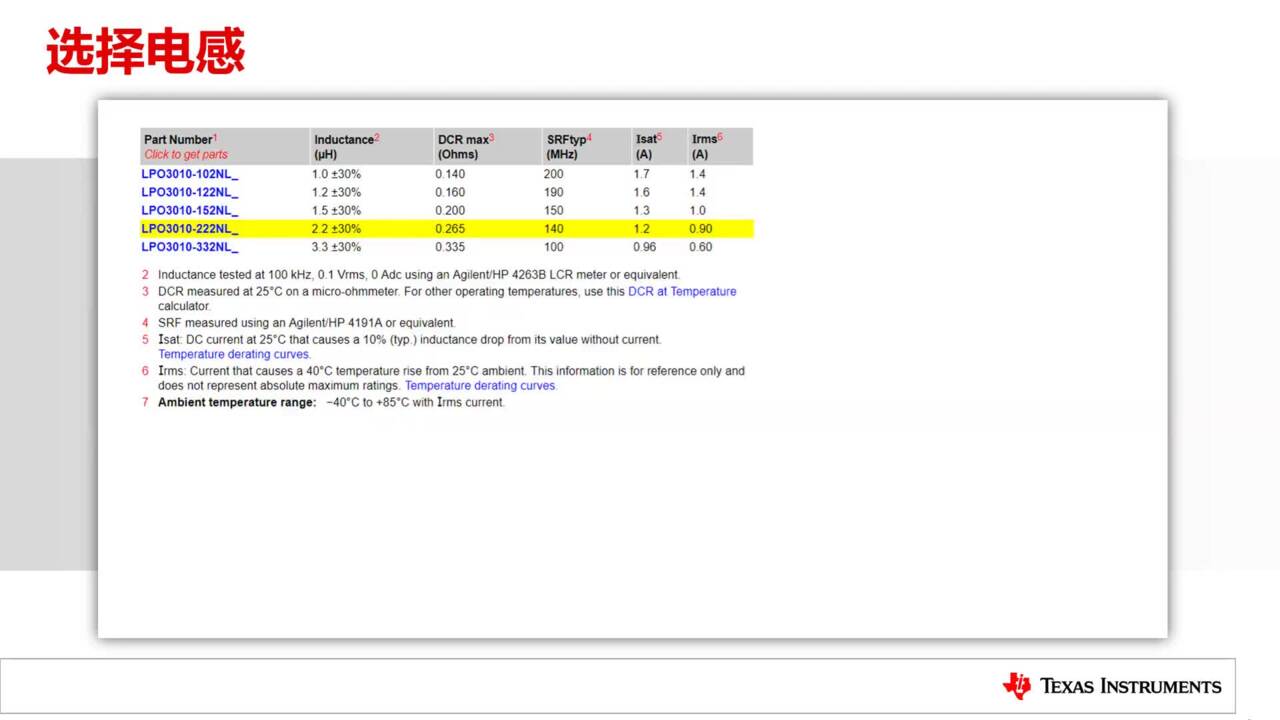Open the LPO3010-332NL_ part link

coord(190,247)
